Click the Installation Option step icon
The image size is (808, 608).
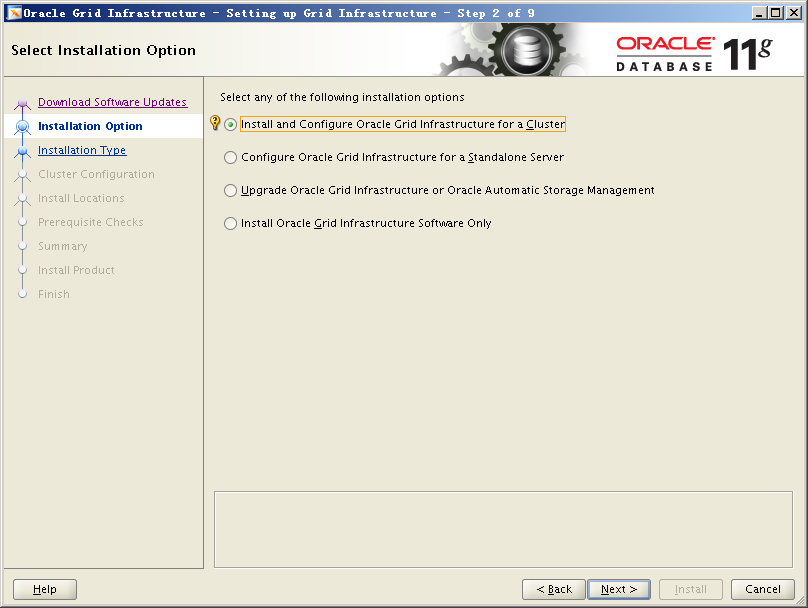[x=23, y=127]
